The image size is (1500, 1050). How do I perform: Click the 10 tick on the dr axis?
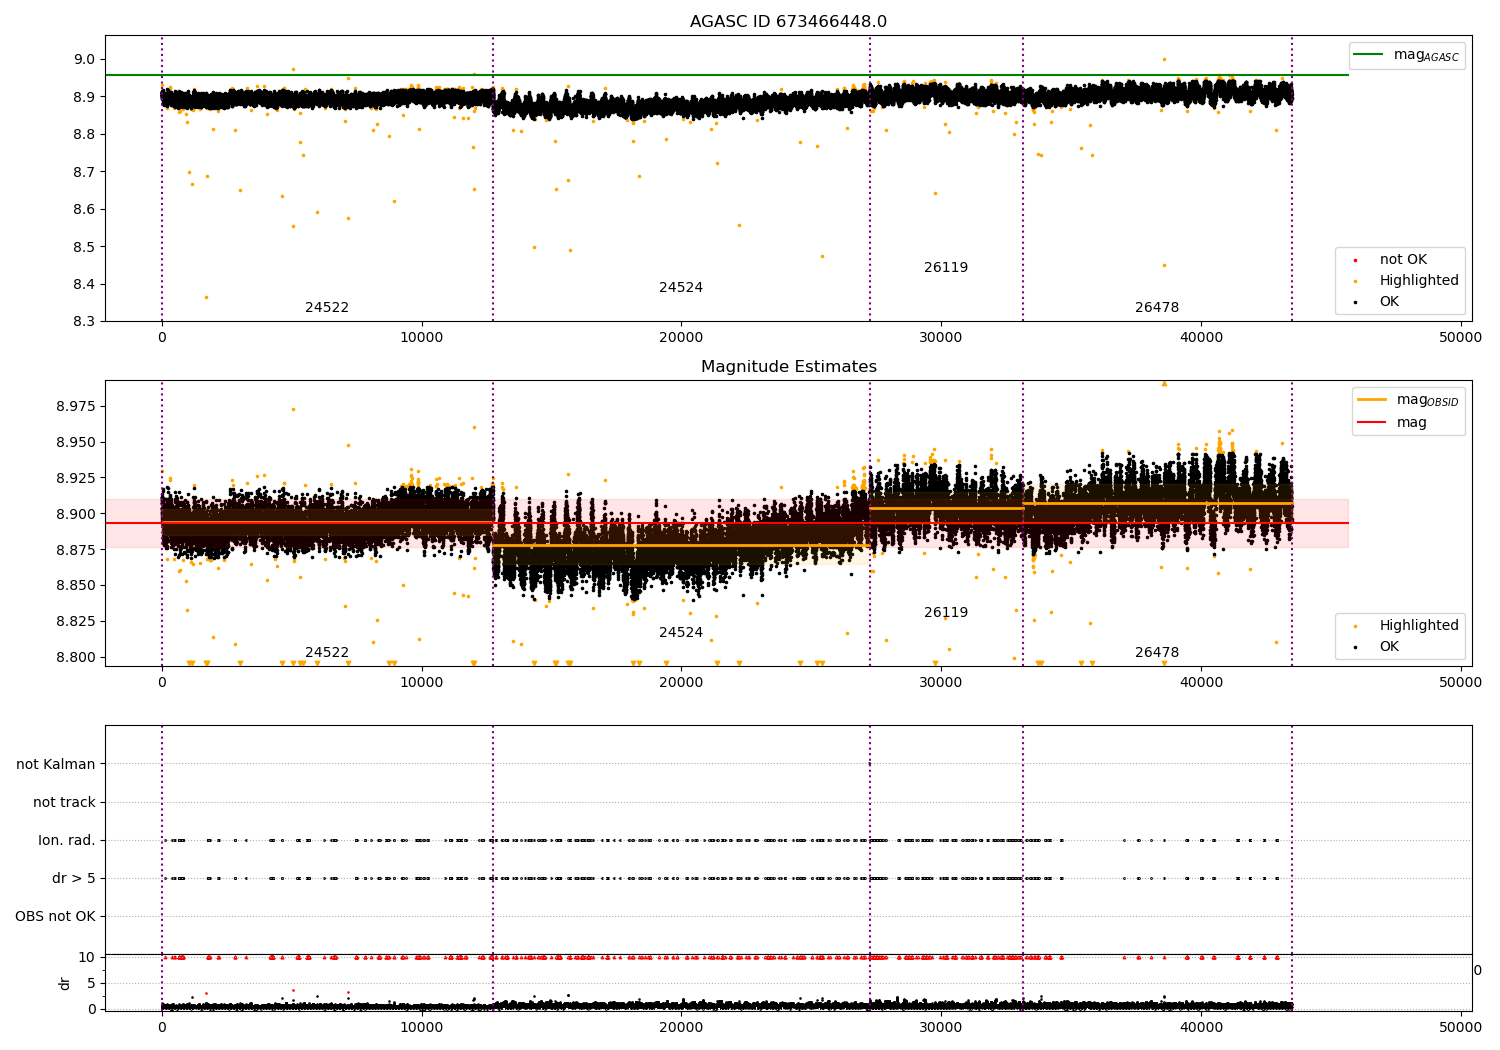pos(87,957)
